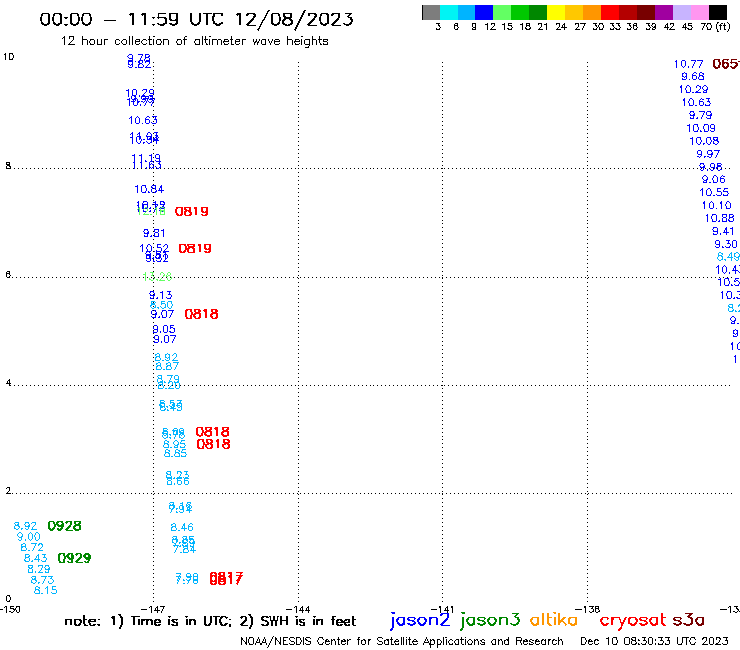Click the light green '13.26' wave height
Viewport: 740px width, 650px height.
point(157,276)
